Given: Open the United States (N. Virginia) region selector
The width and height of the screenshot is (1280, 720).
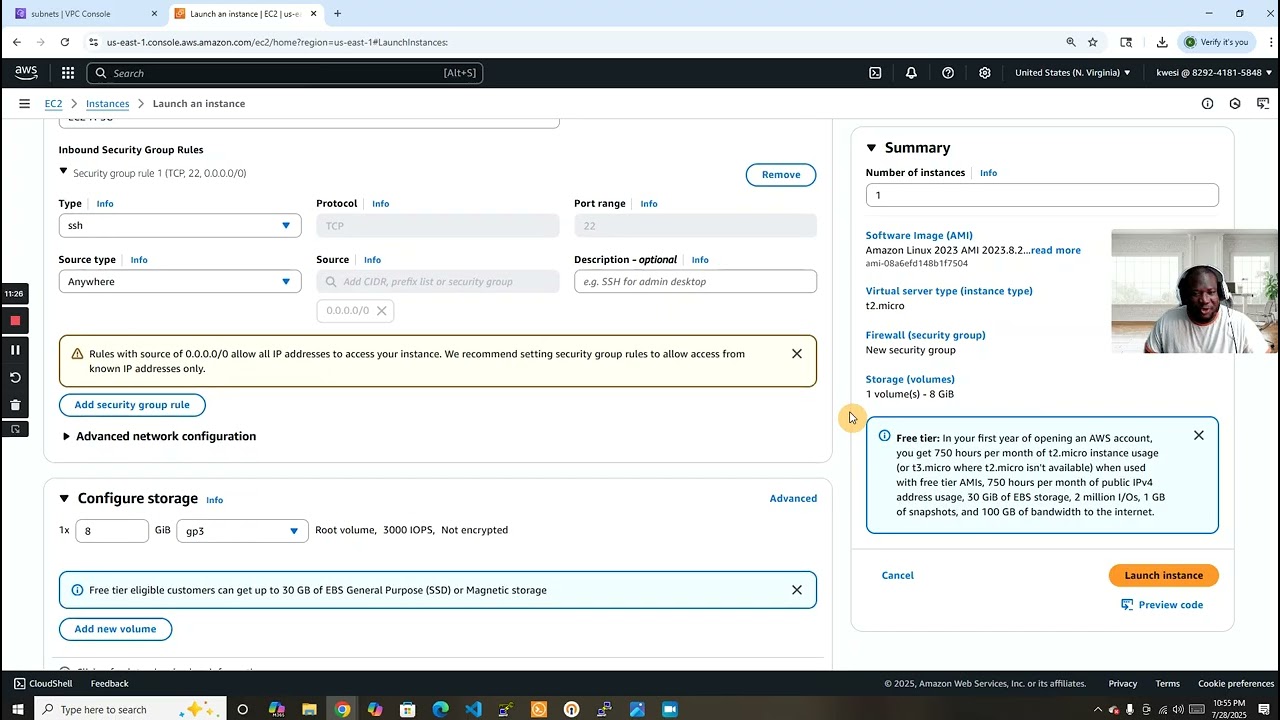Looking at the screenshot, I should pyautogui.click(x=1073, y=73).
